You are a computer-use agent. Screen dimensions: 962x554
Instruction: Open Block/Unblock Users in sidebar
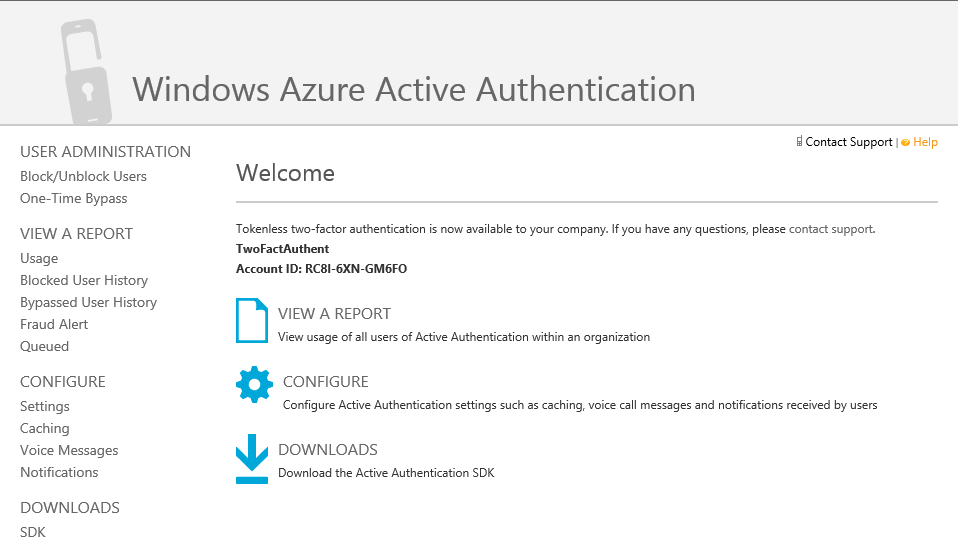coord(83,176)
